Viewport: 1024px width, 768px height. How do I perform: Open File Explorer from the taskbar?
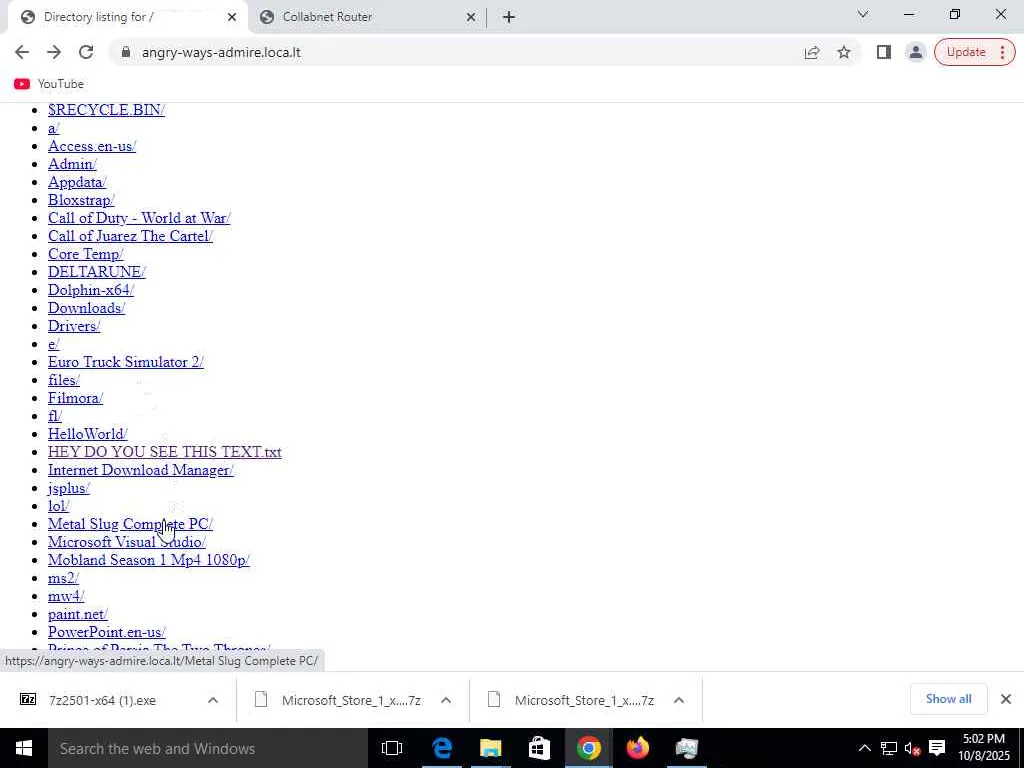(490, 748)
